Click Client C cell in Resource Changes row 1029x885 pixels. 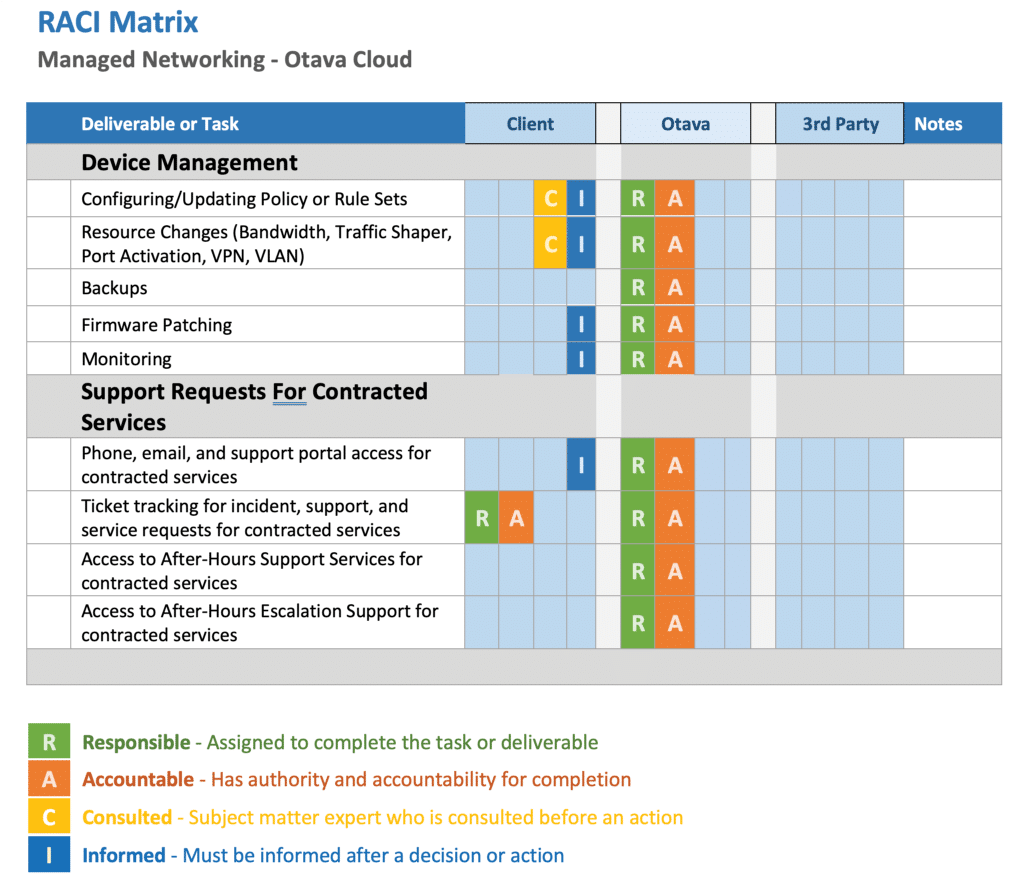click(550, 243)
